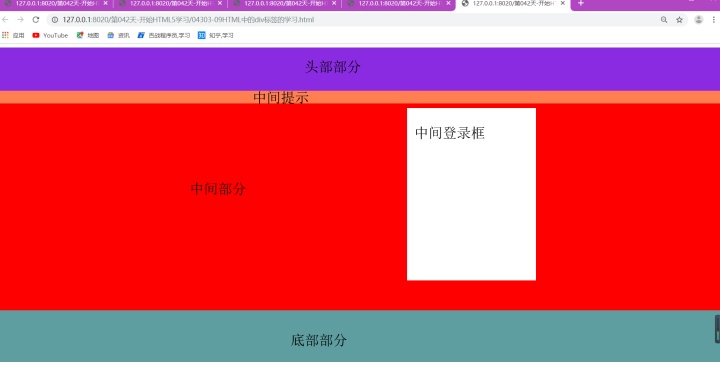Open the Chrome profile avatar
Viewport: 720px width, 380px height.
[x=698, y=20]
